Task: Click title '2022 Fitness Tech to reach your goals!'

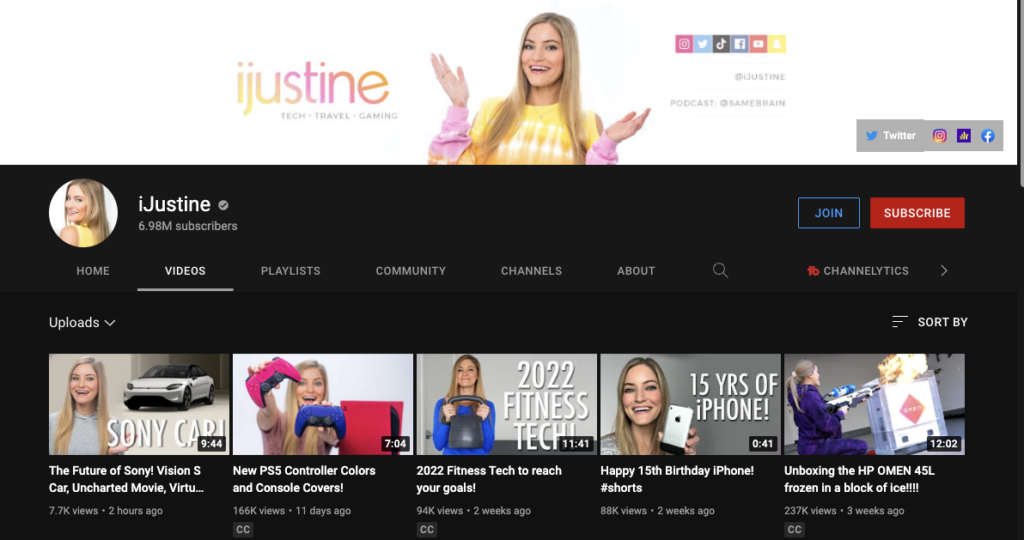Action: [489, 479]
